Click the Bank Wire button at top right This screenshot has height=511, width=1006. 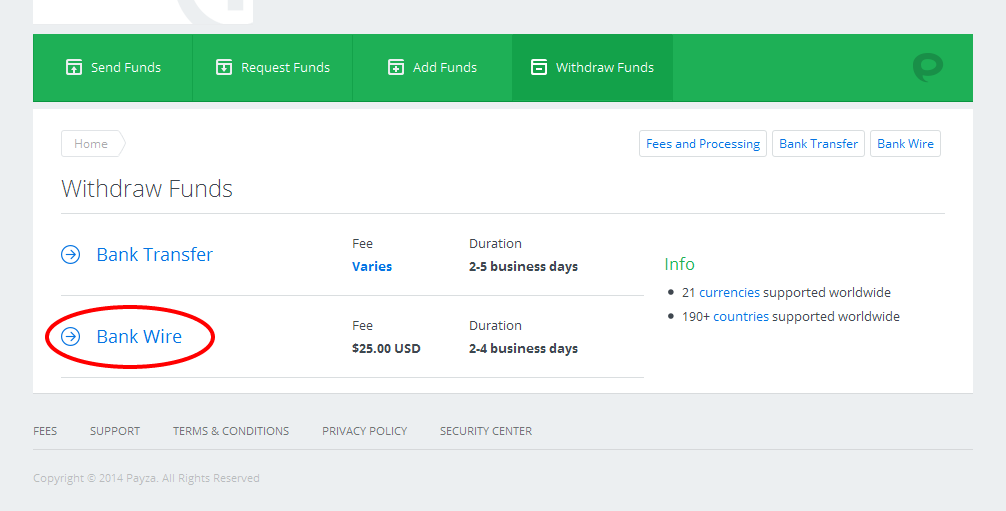tap(905, 144)
